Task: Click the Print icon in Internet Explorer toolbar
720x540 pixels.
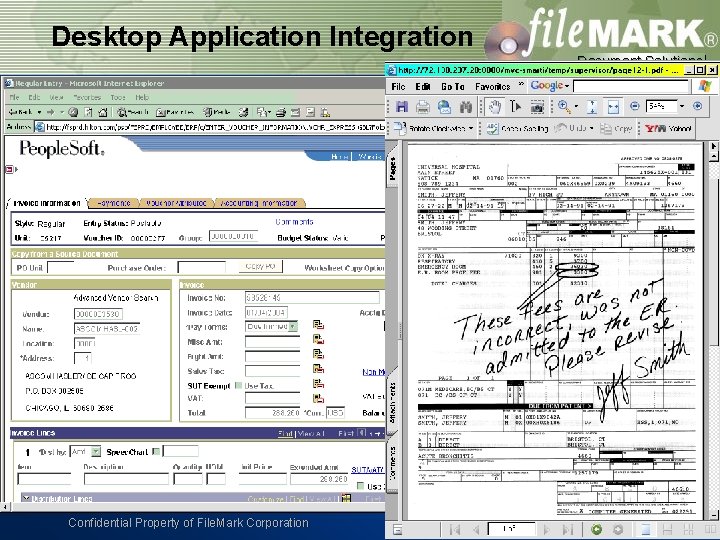Action: point(281,112)
